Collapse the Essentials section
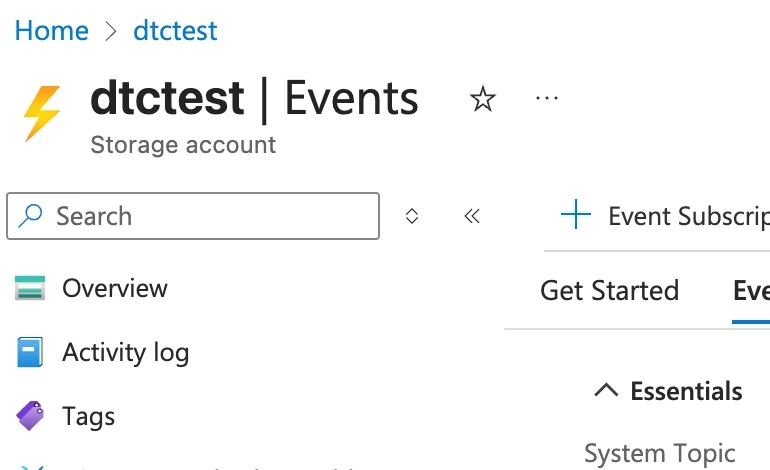Screen dimensions: 770x470 click(606, 391)
